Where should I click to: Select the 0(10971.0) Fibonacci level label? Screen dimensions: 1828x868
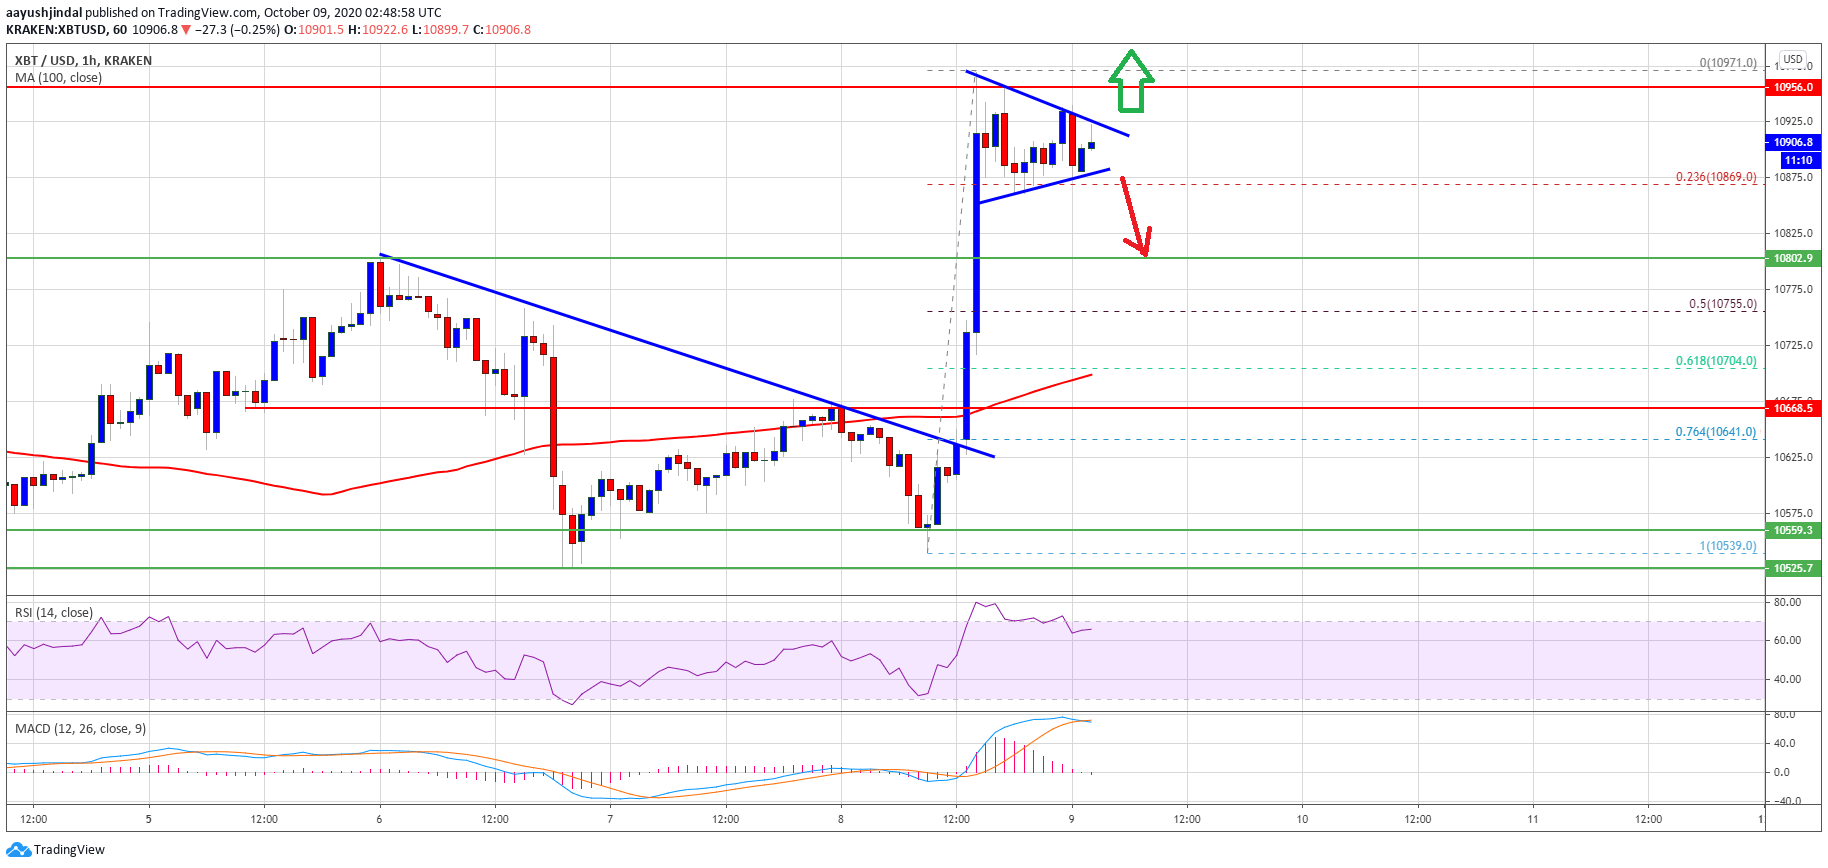click(1728, 63)
